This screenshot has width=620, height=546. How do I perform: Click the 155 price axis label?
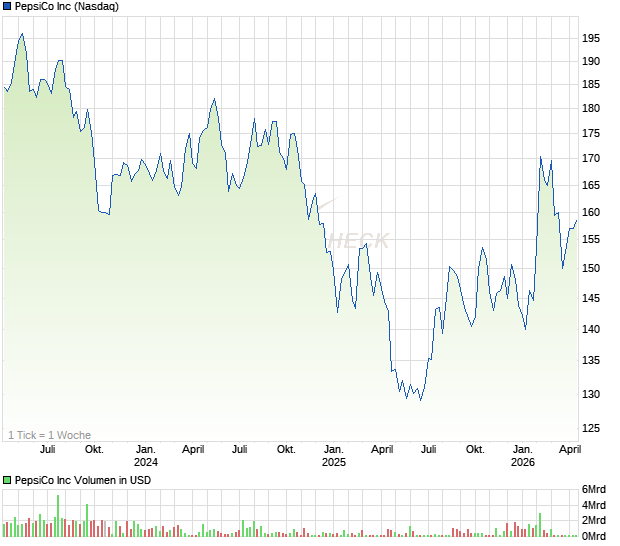[x=591, y=240]
